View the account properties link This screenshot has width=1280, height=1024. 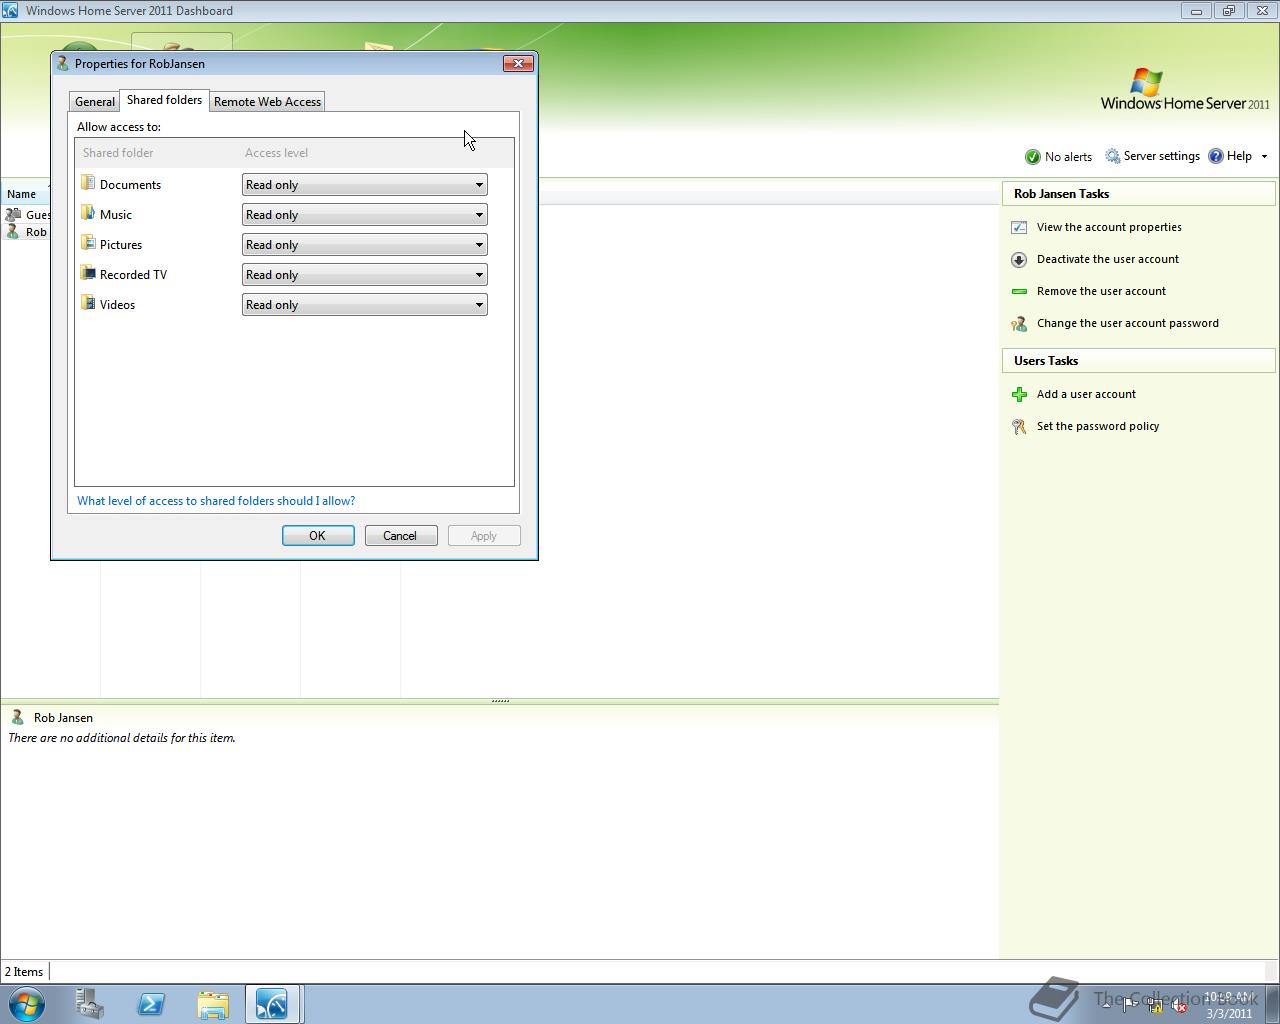click(x=1109, y=227)
